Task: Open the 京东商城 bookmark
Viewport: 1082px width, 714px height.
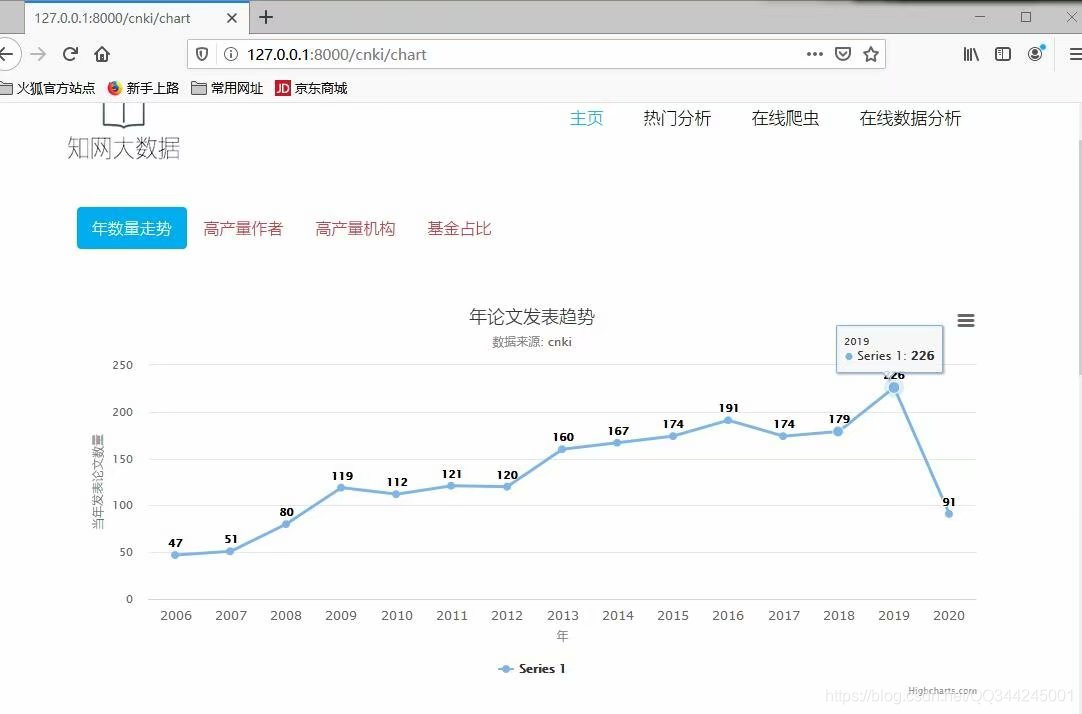Action: click(x=311, y=88)
